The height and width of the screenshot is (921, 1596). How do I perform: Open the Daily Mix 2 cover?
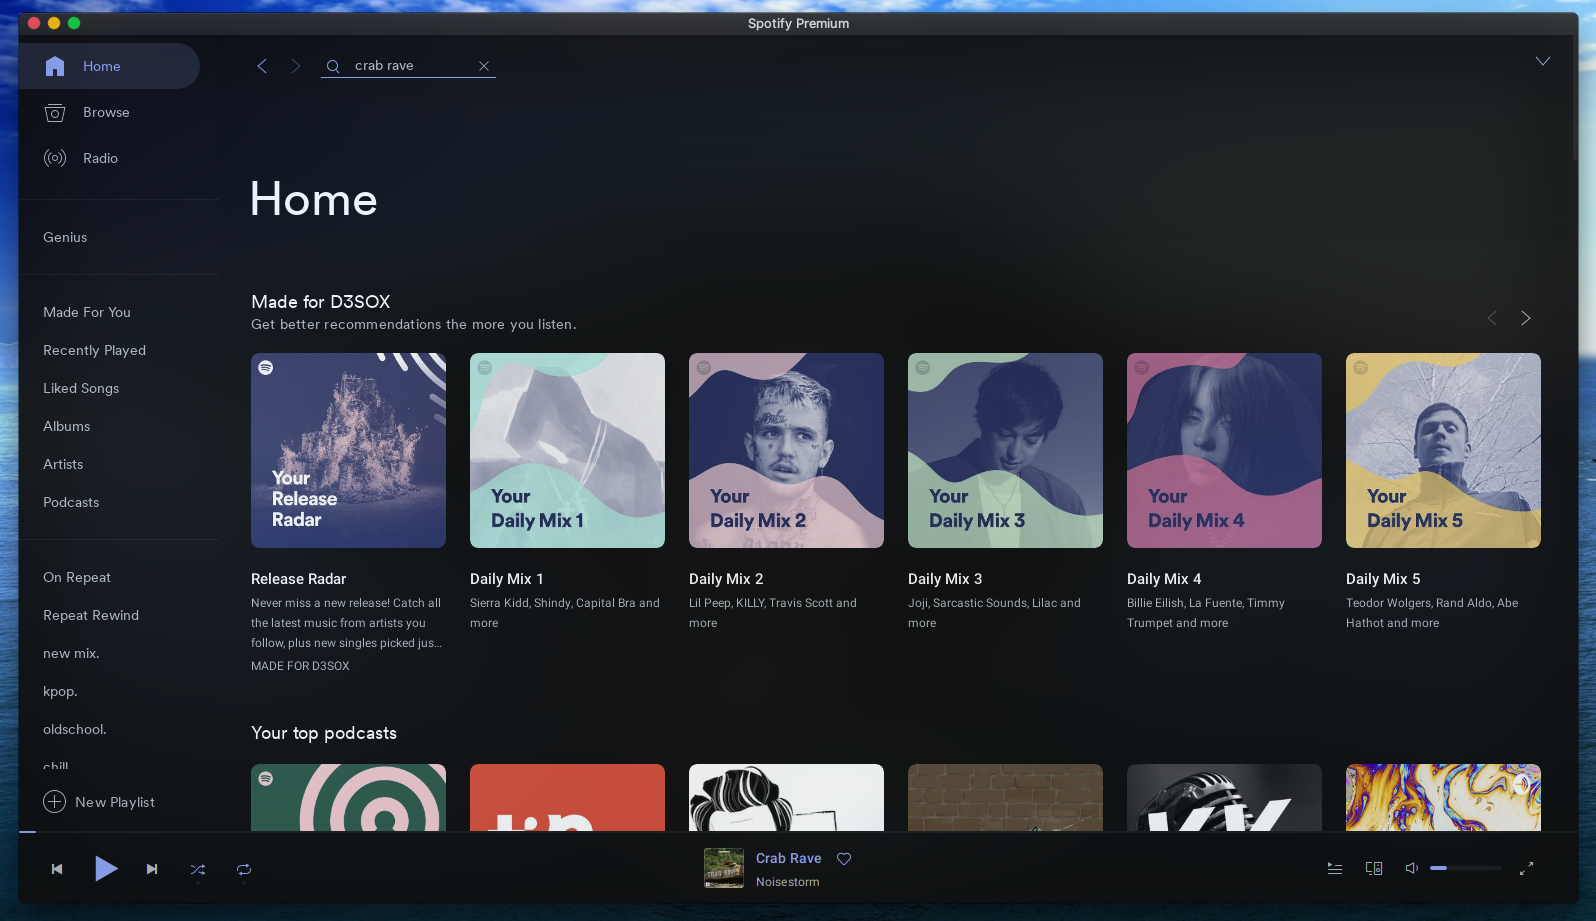[x=786, y=450]
